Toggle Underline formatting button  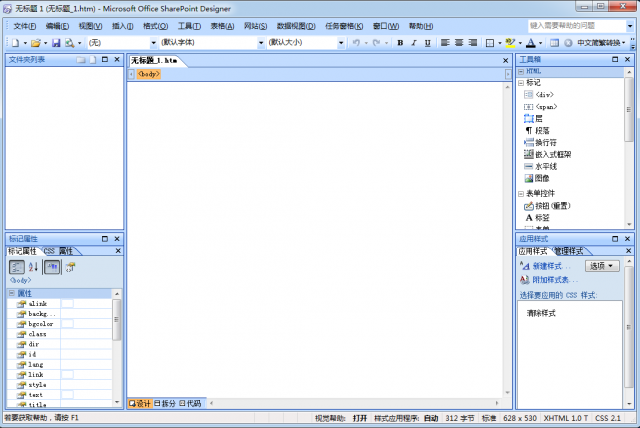[428, 43]
